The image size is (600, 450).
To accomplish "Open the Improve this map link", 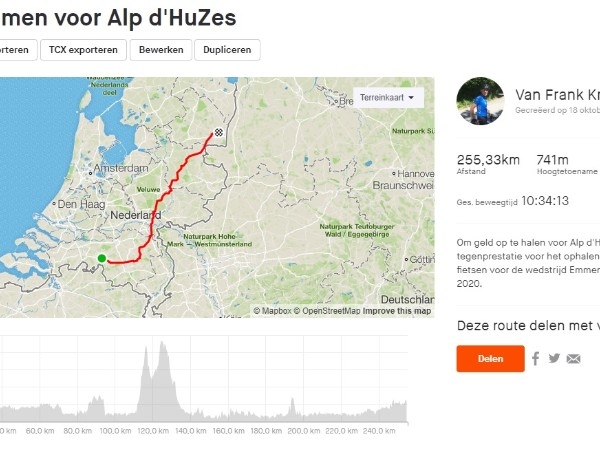I will pyautogui.click(x=397, y=311).
